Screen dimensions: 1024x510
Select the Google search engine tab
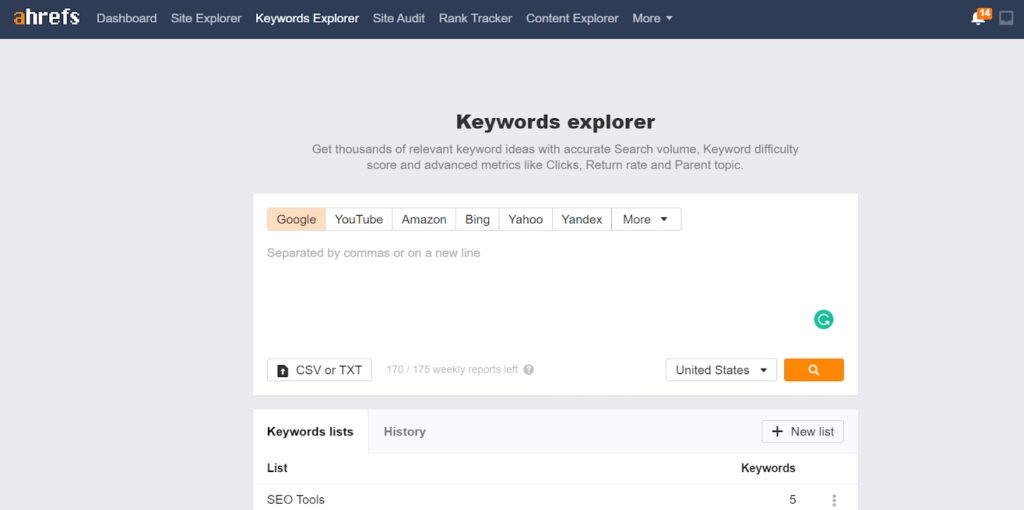click(x=296, y=219)
